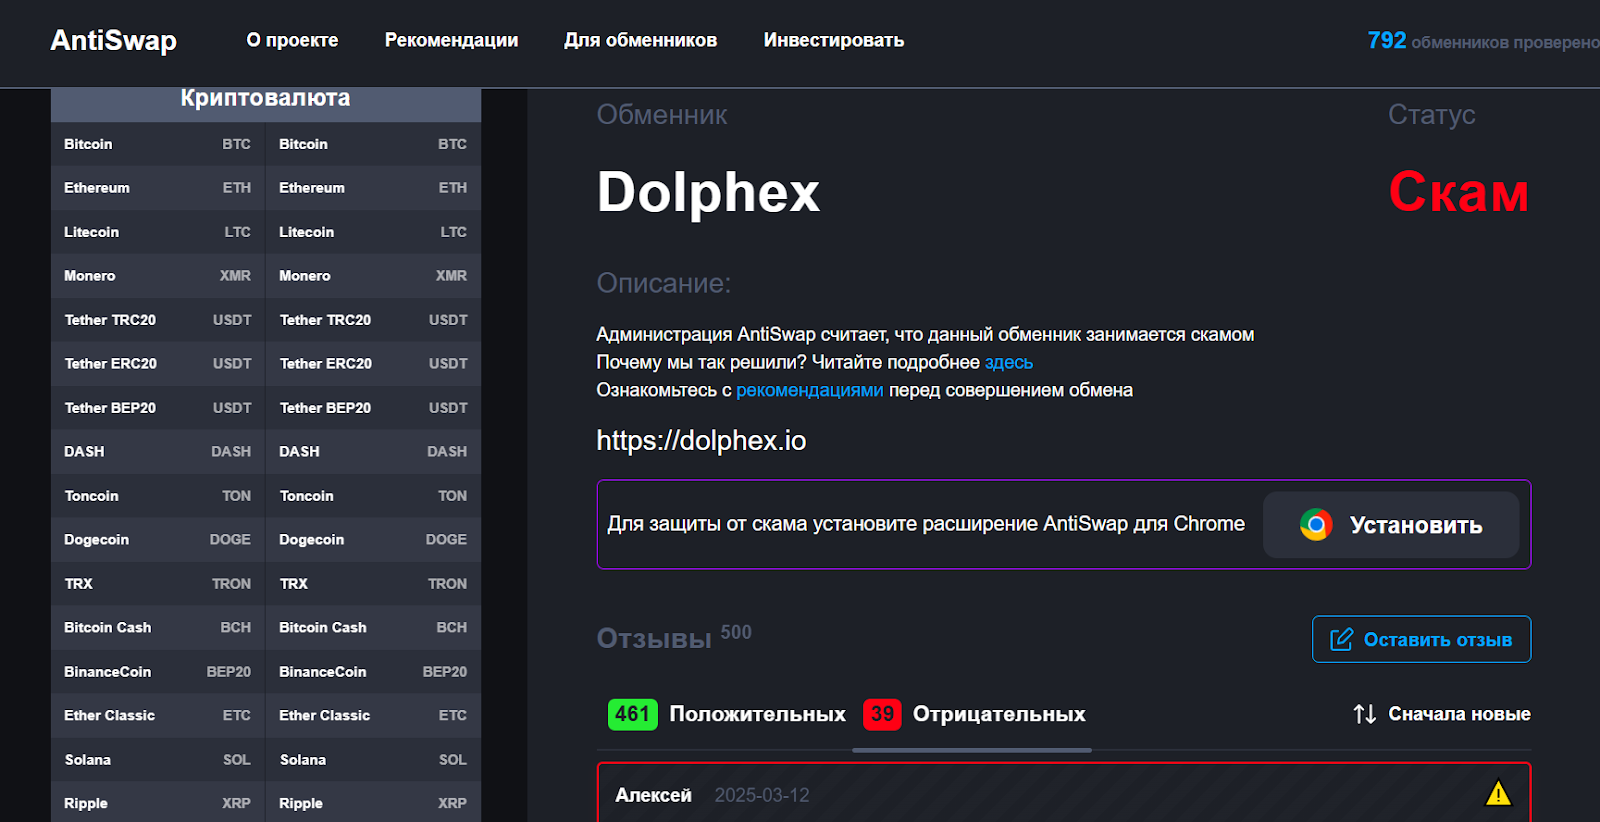Click the Оставить отзыв button
This screenshot has width=1600, height=822.
1421,639
